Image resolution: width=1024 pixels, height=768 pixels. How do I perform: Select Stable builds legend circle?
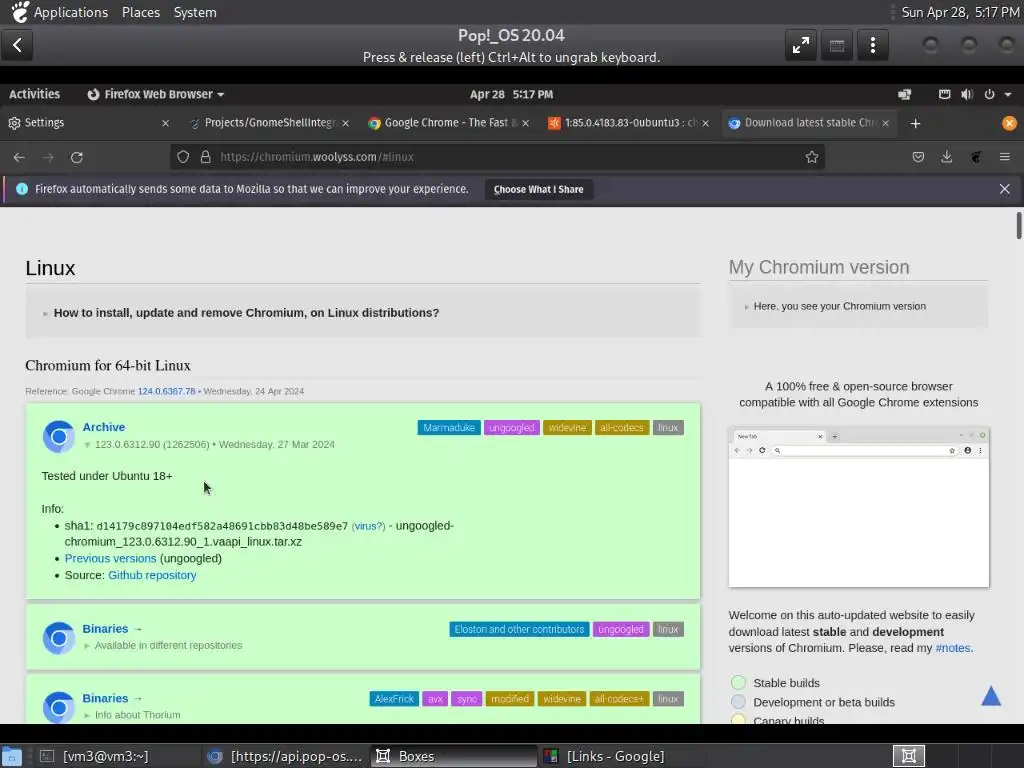pos(738,682)
